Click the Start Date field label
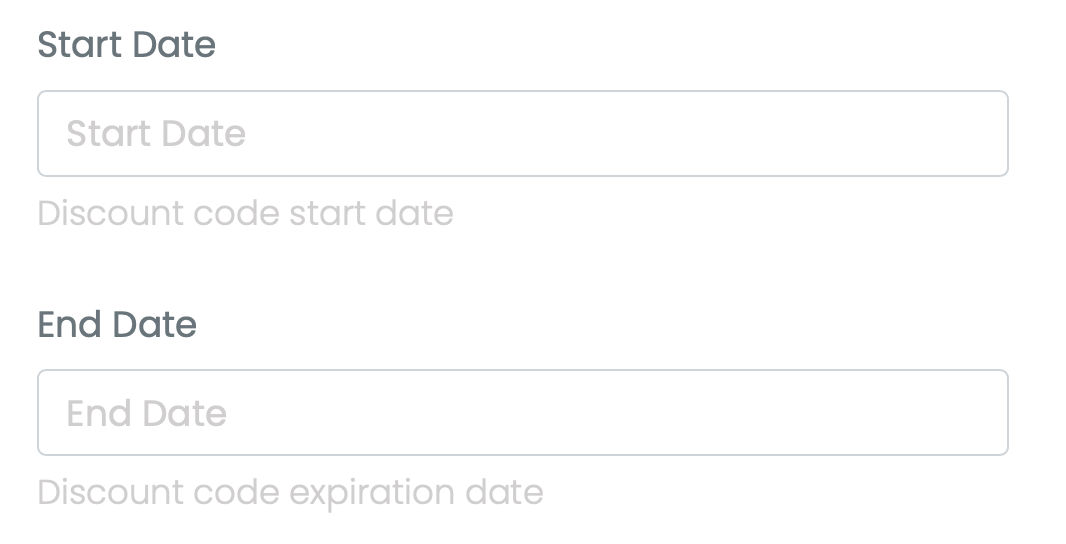The width and height of the screenshot is (1066, 544). (126, 45)
